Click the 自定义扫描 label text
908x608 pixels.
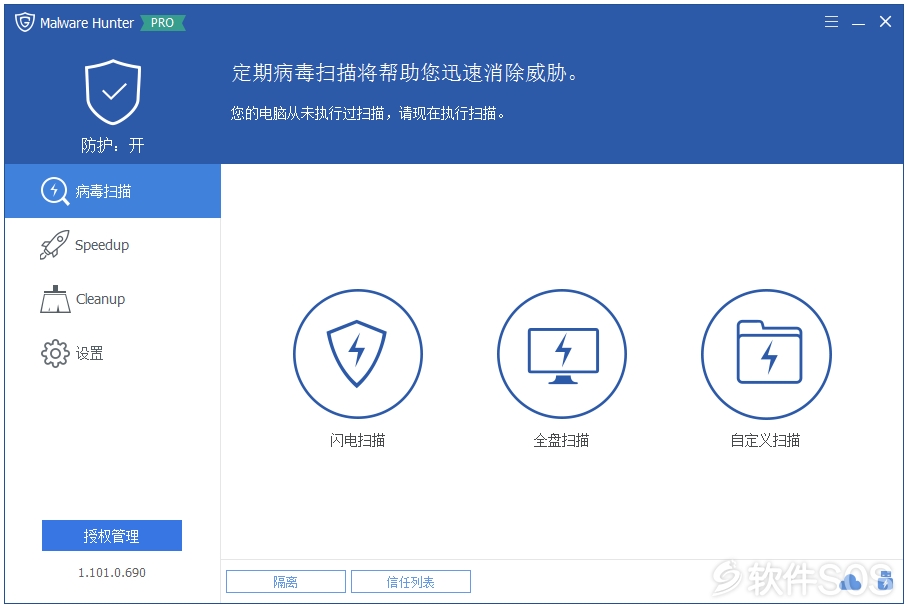[x=766, y=441]
